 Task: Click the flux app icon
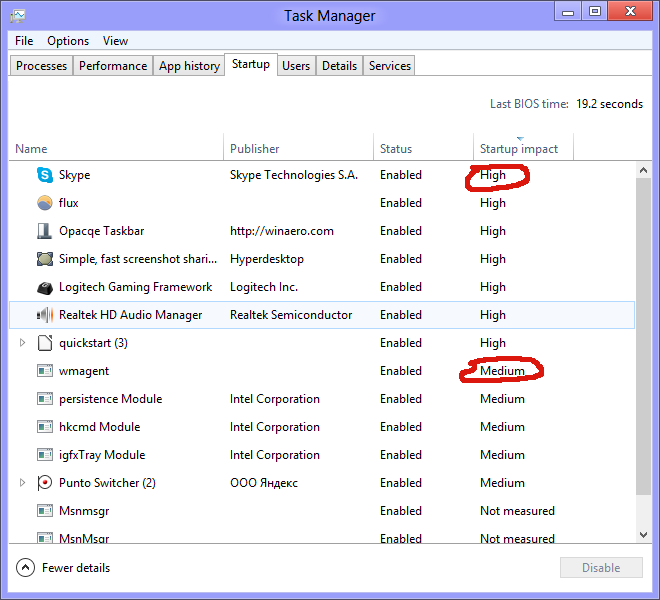pos(45,203)
